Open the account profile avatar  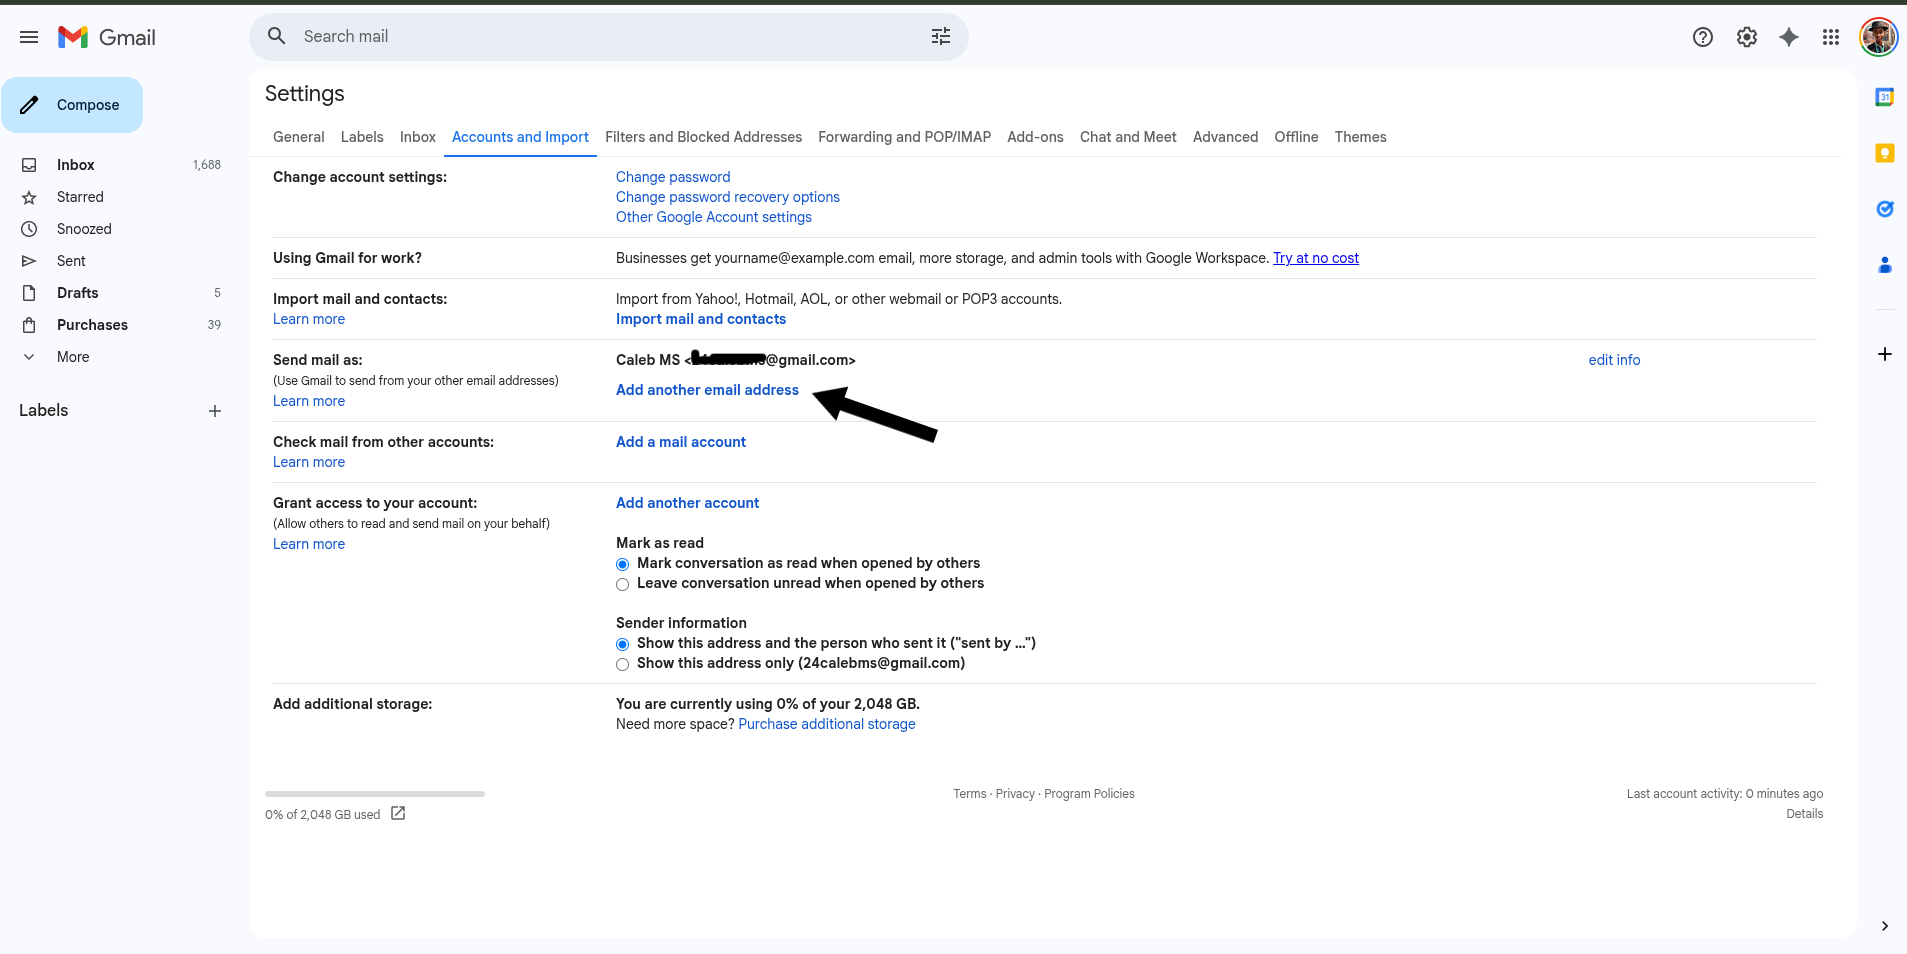point(1878,37)
